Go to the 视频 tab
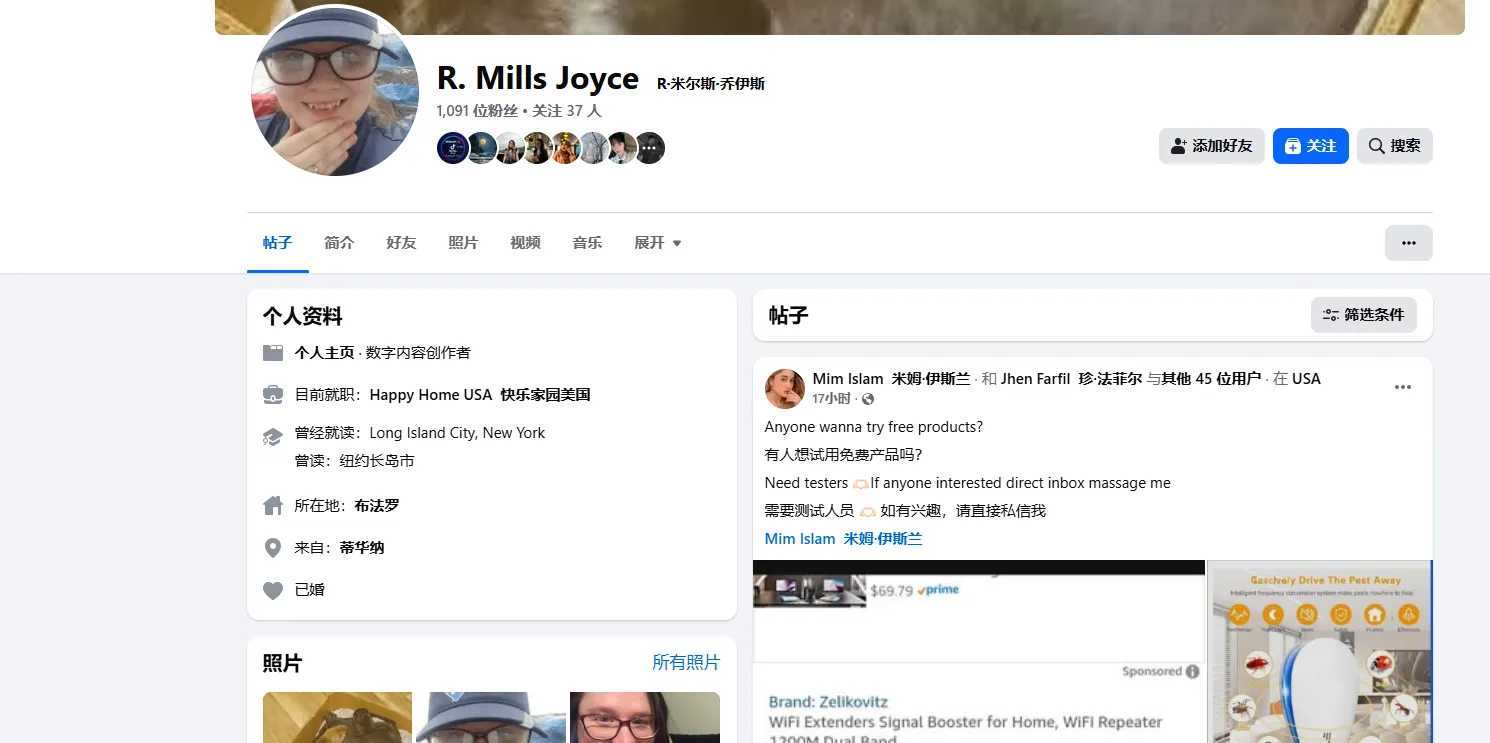 tap(525, 243)
